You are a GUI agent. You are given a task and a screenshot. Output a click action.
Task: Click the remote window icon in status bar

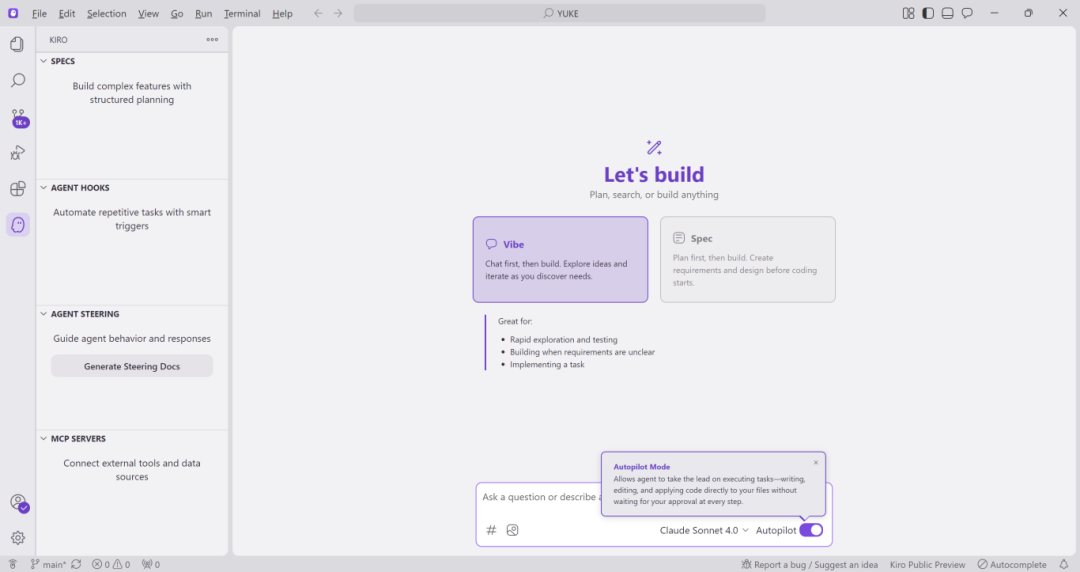tap(12, 564)
